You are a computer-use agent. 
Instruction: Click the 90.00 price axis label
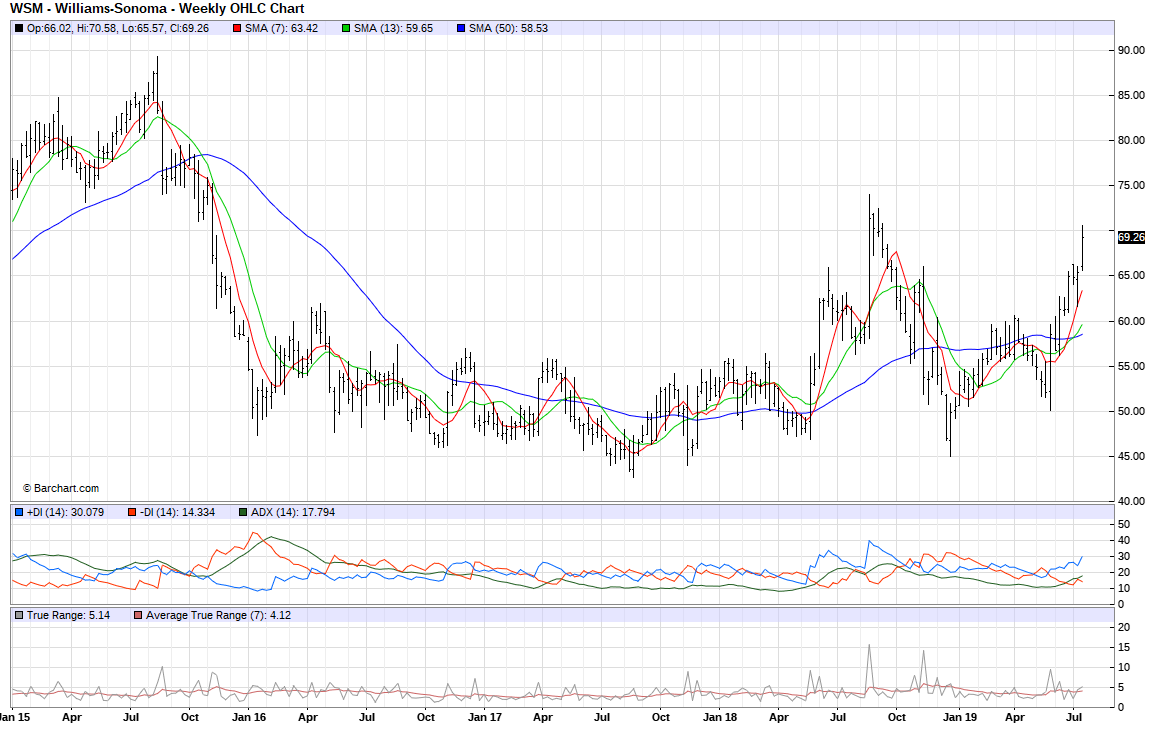(x=1132, y=50)
